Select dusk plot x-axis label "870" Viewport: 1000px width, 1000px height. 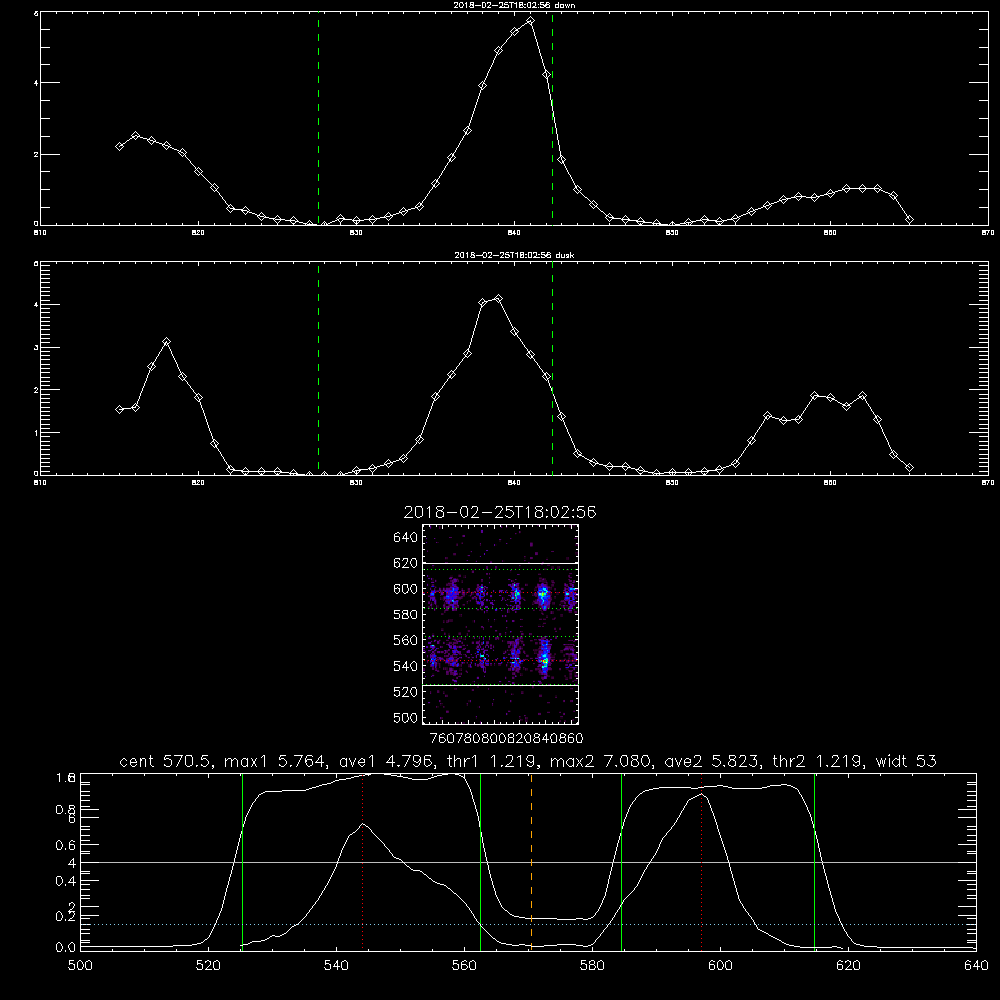[x=988, y=483]
